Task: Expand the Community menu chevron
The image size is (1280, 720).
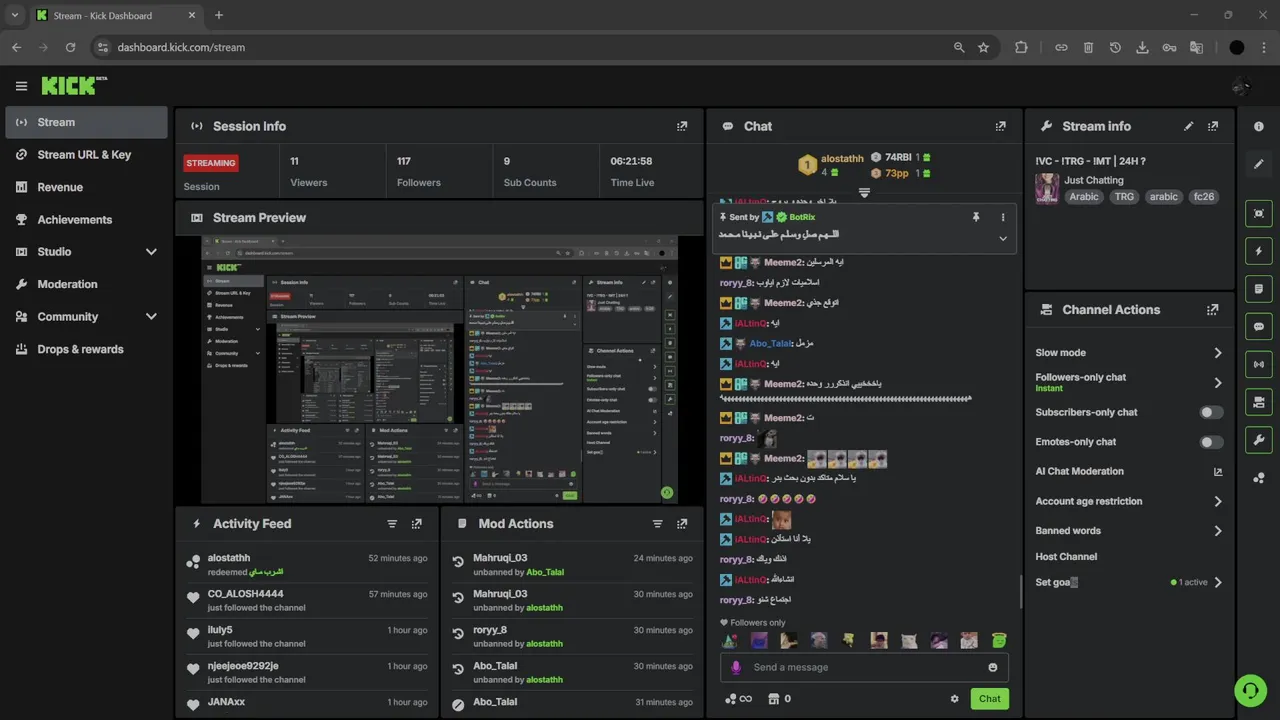Action: point(151,317)
